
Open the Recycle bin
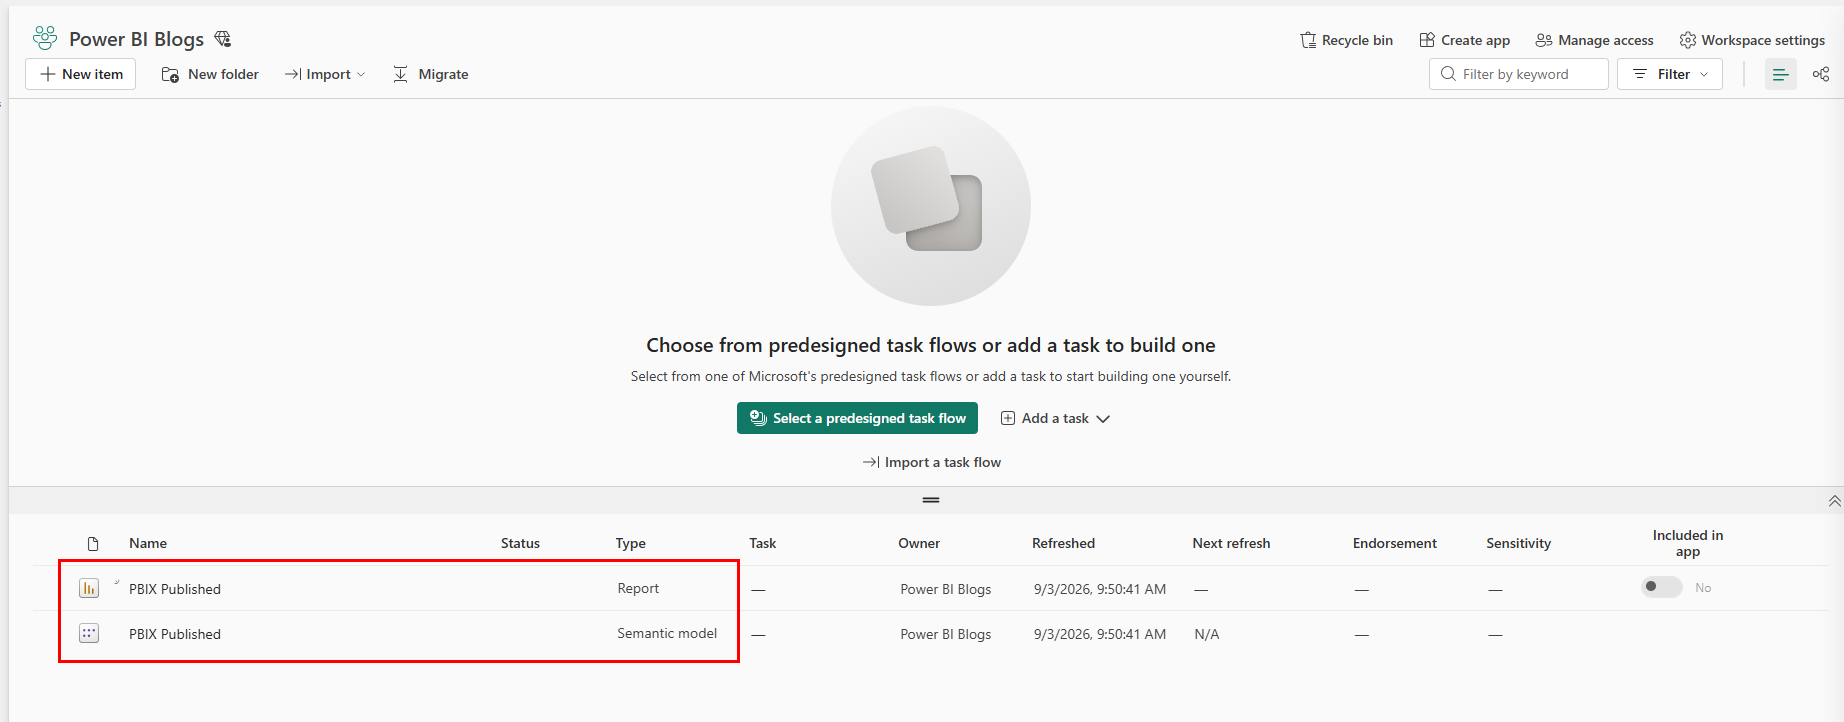pyautogui.click(x=1346, y=40)
